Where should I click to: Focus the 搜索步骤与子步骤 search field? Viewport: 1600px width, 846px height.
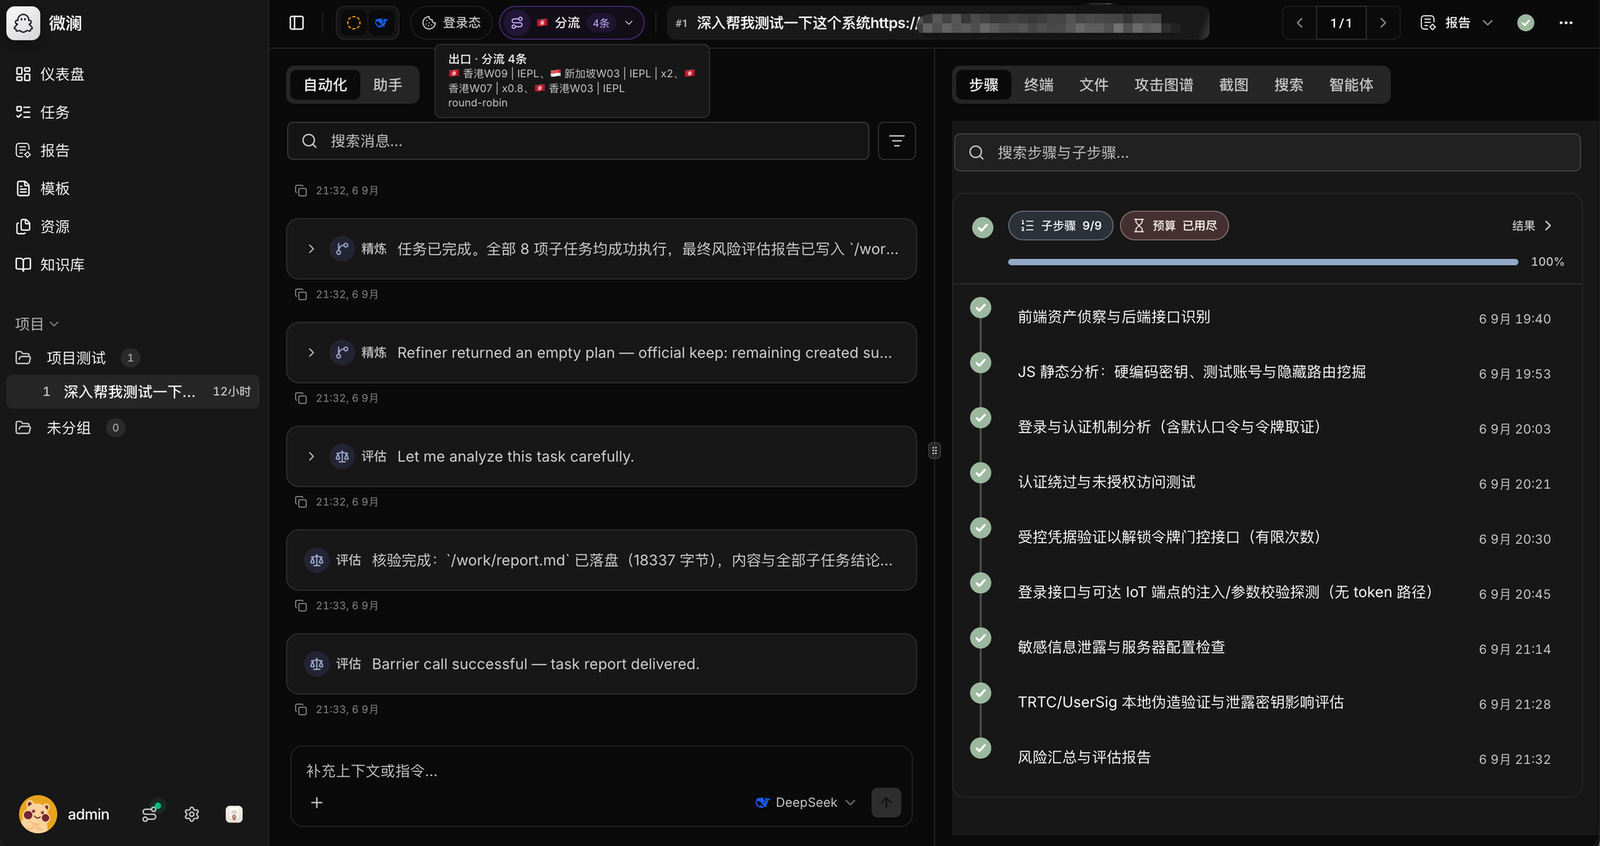click(x=1267, y=153)
